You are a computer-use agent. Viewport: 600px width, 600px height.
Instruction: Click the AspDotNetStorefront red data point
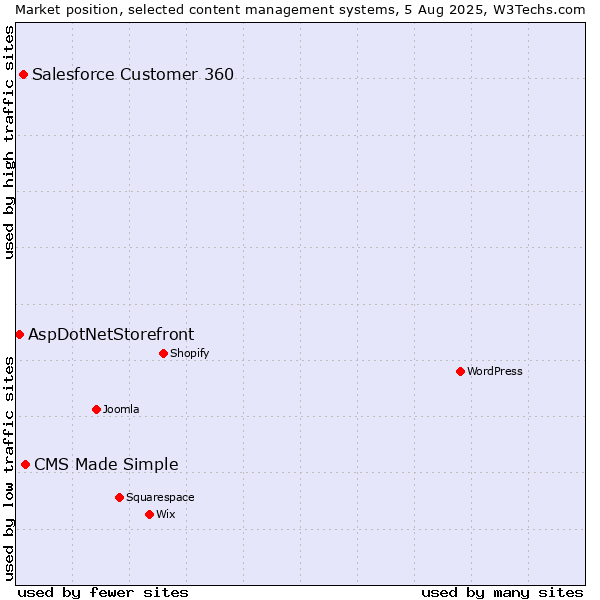pyautogui.click(x=20, y=335)
